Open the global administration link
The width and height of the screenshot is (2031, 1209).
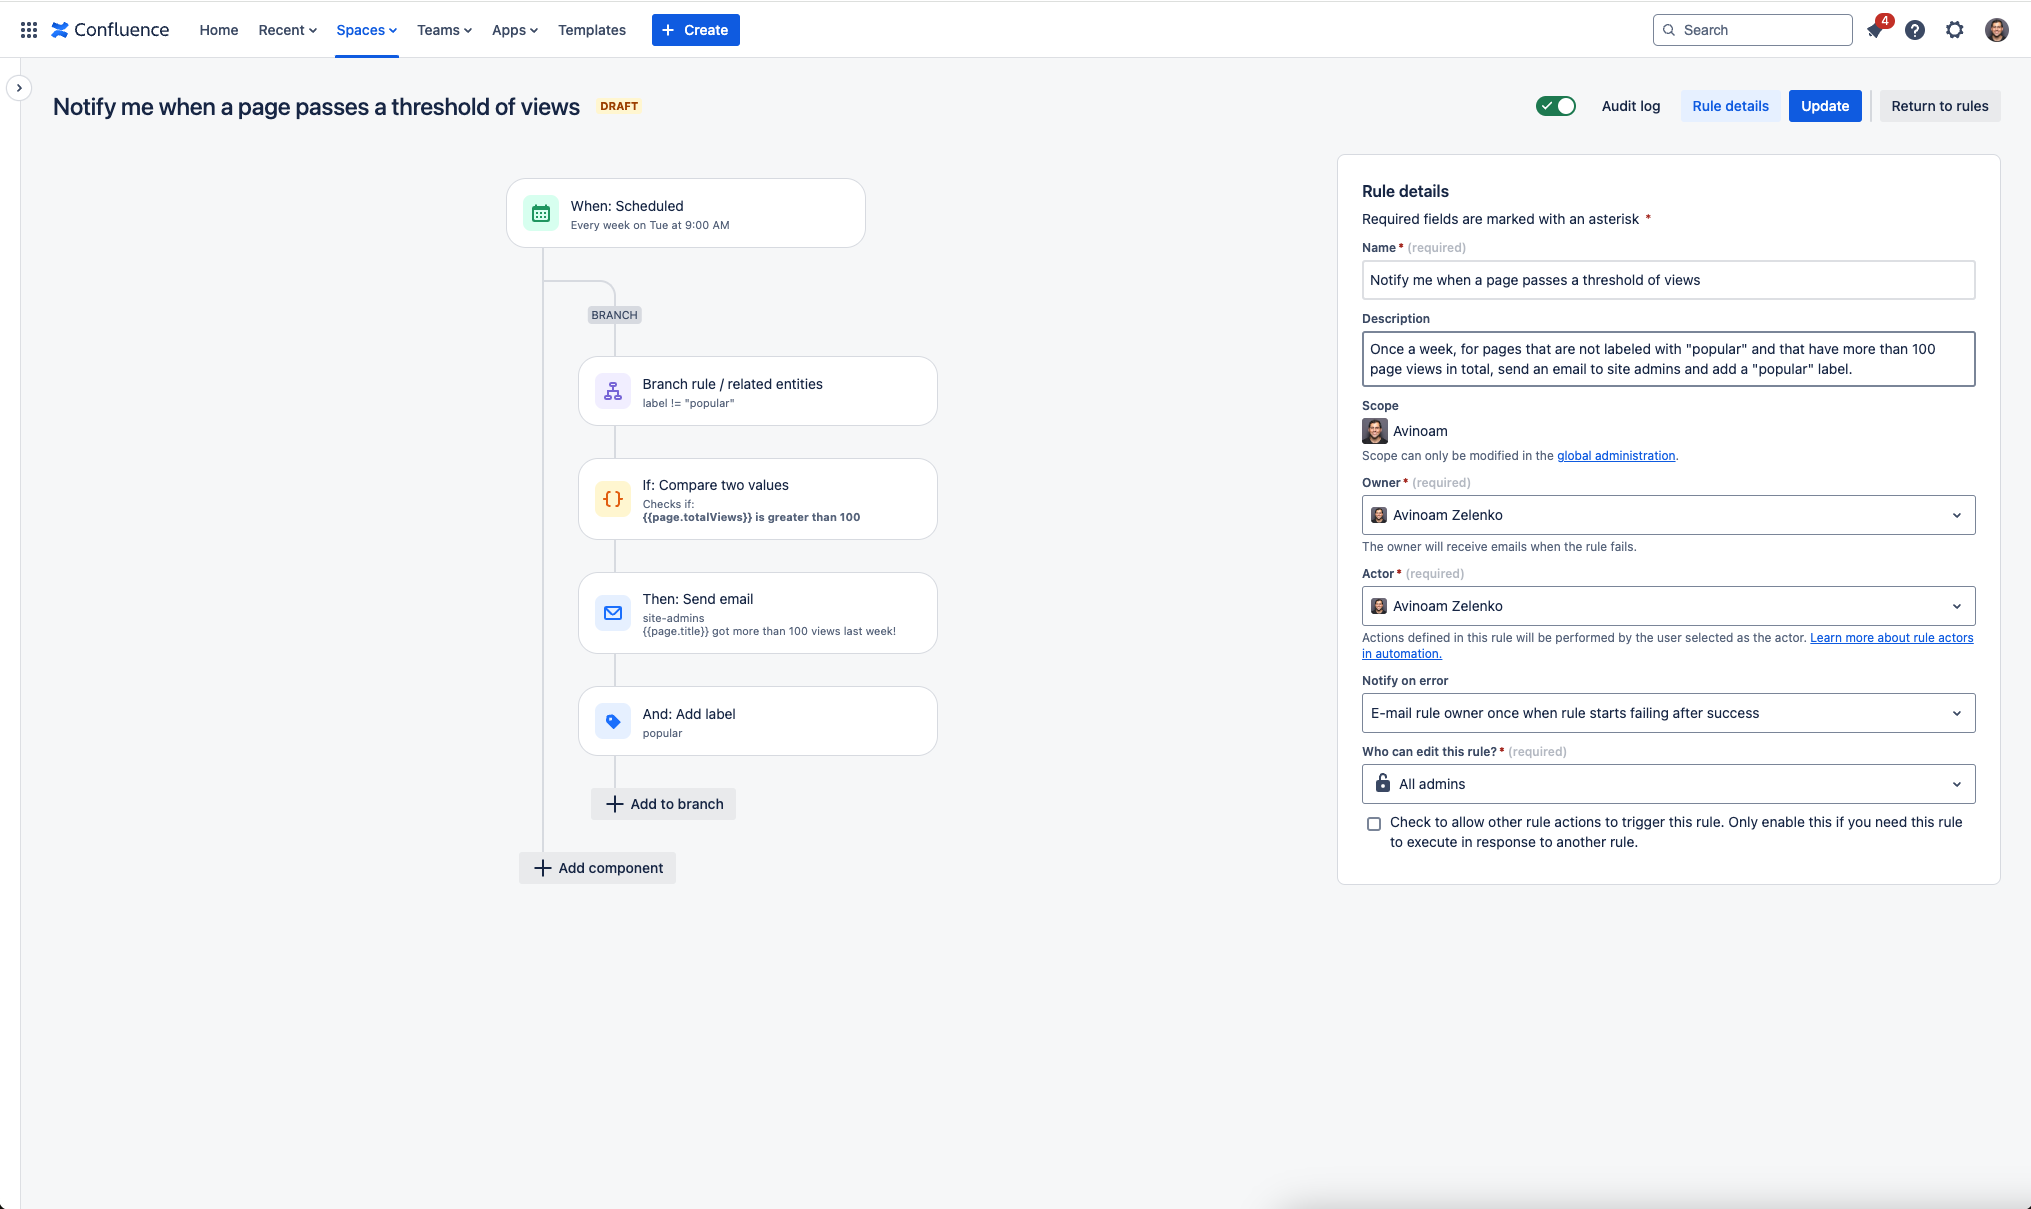pyautogui.click(x=1616, y=456)
